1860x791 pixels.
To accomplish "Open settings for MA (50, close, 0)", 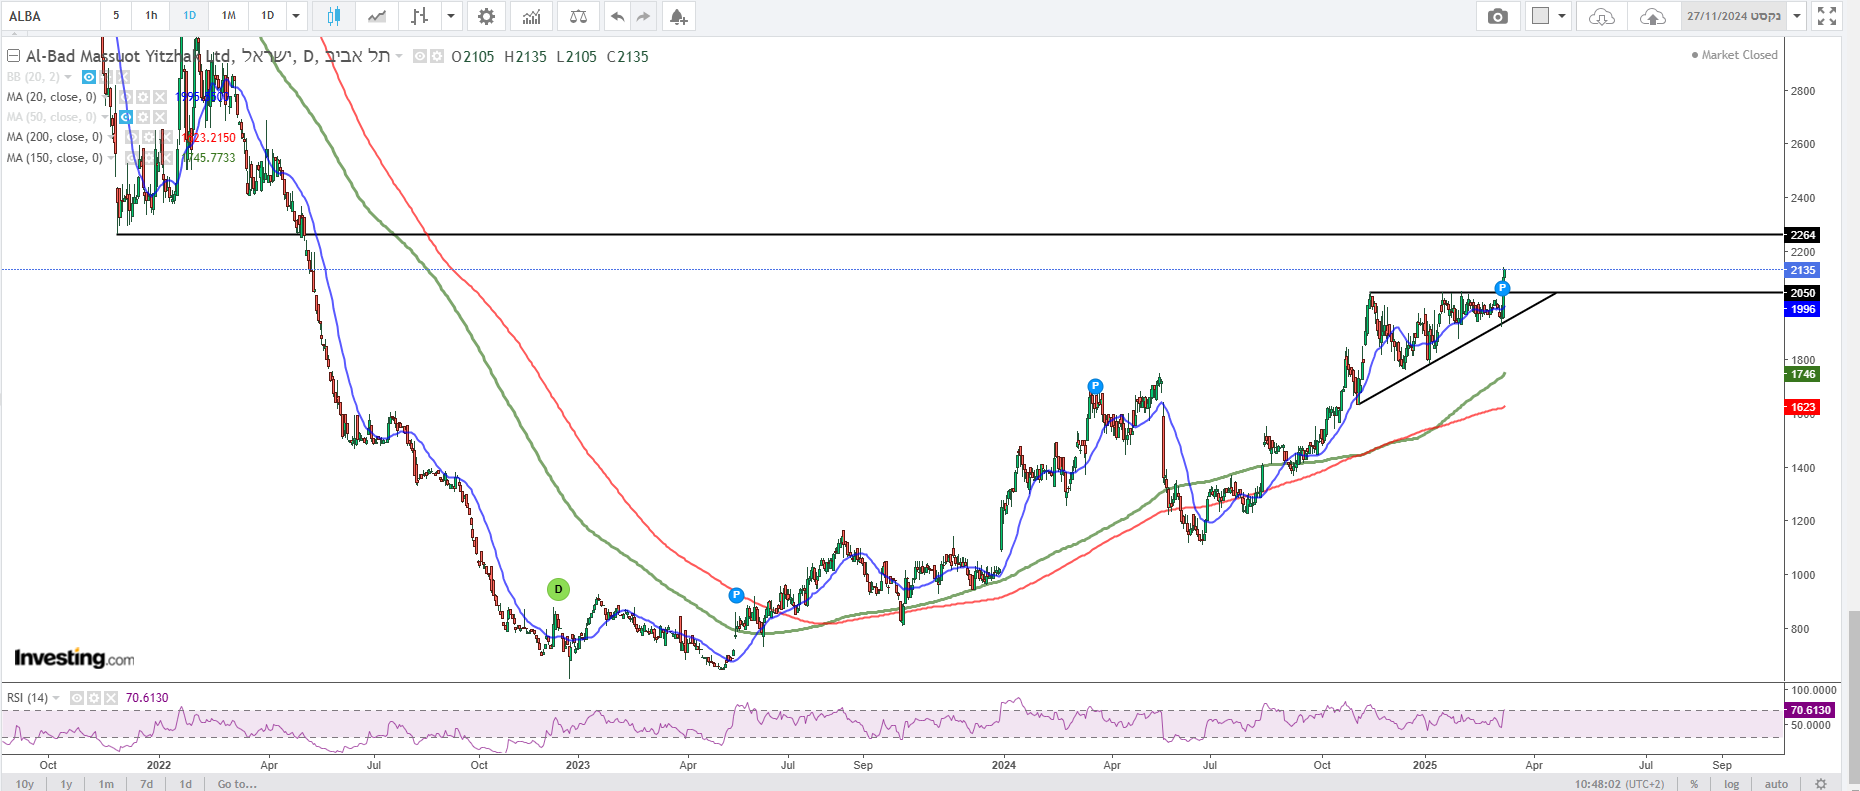I will [x=143, y=117].
